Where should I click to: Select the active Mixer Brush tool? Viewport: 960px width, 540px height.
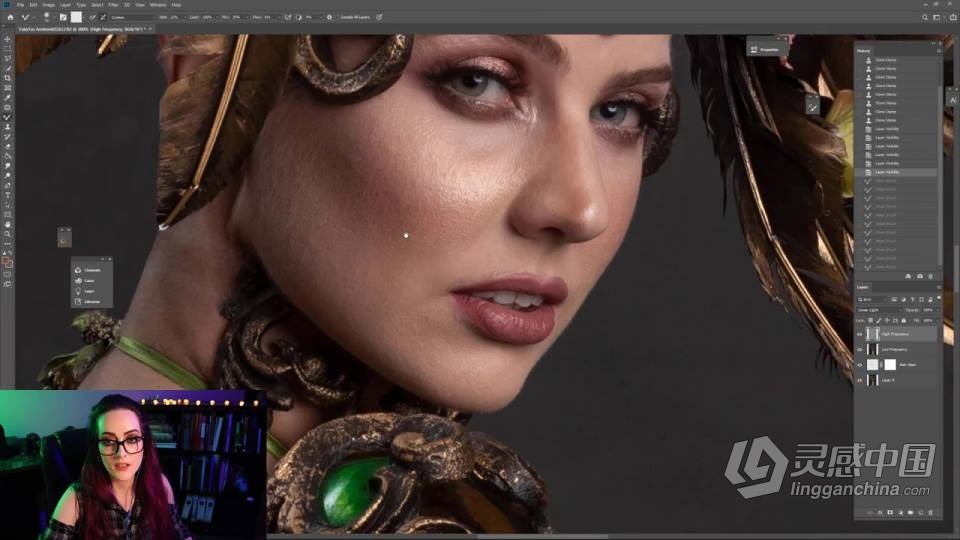(x=7, y=117)
